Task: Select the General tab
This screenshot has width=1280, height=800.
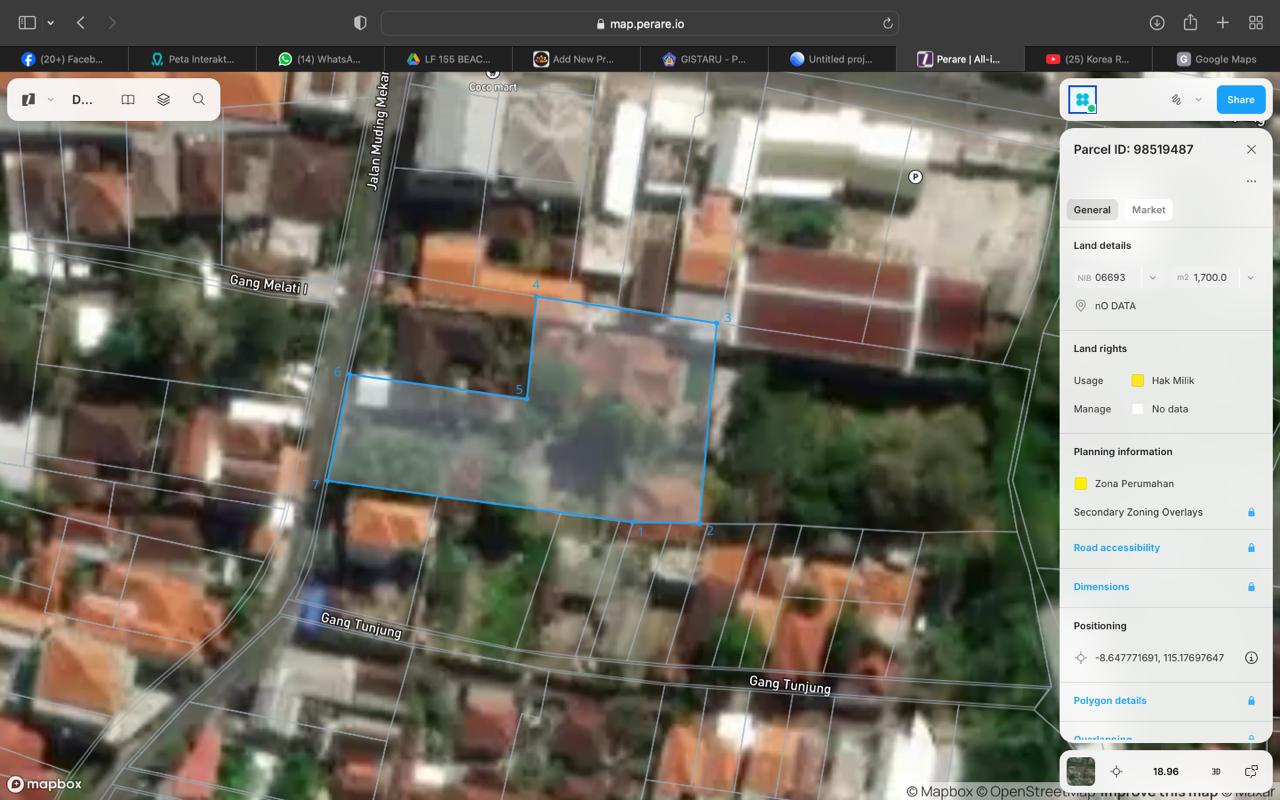Action: pos(1092,210)
